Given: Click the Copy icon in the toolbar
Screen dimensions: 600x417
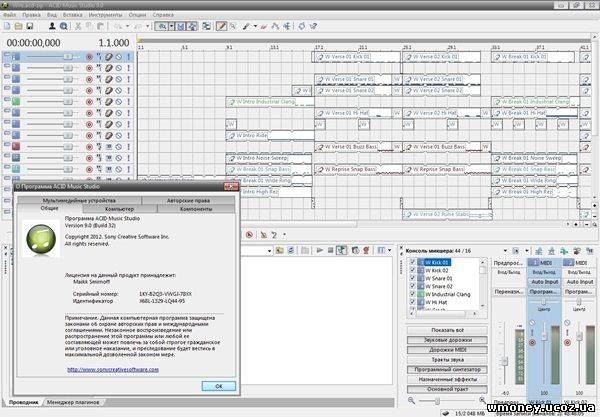Looking at the screenshot, I should (89, 26).
